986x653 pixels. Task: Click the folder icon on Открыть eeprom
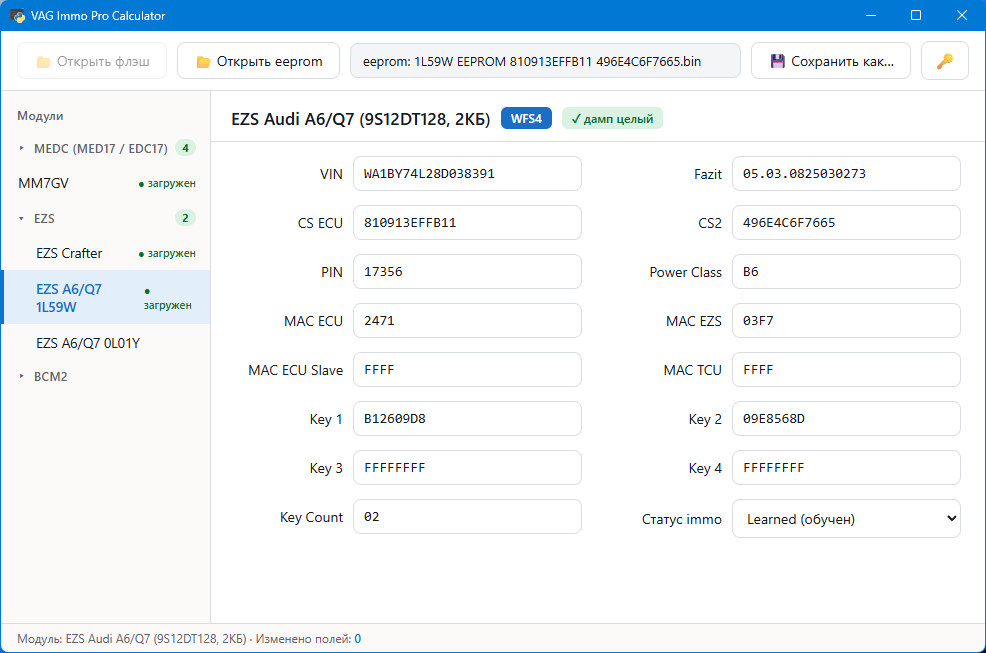[x=203, y=62]
